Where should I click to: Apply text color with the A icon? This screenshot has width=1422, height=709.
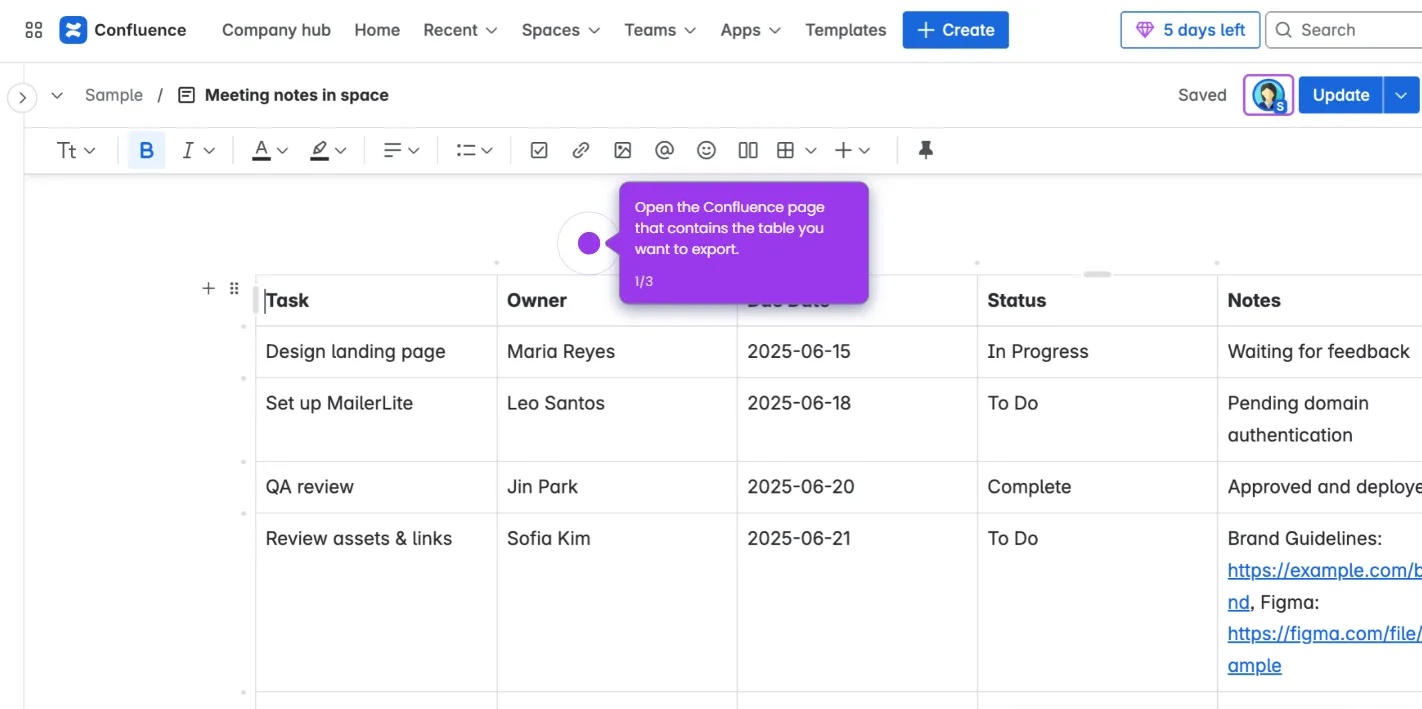pyautogui.click(x=261, y=150)
